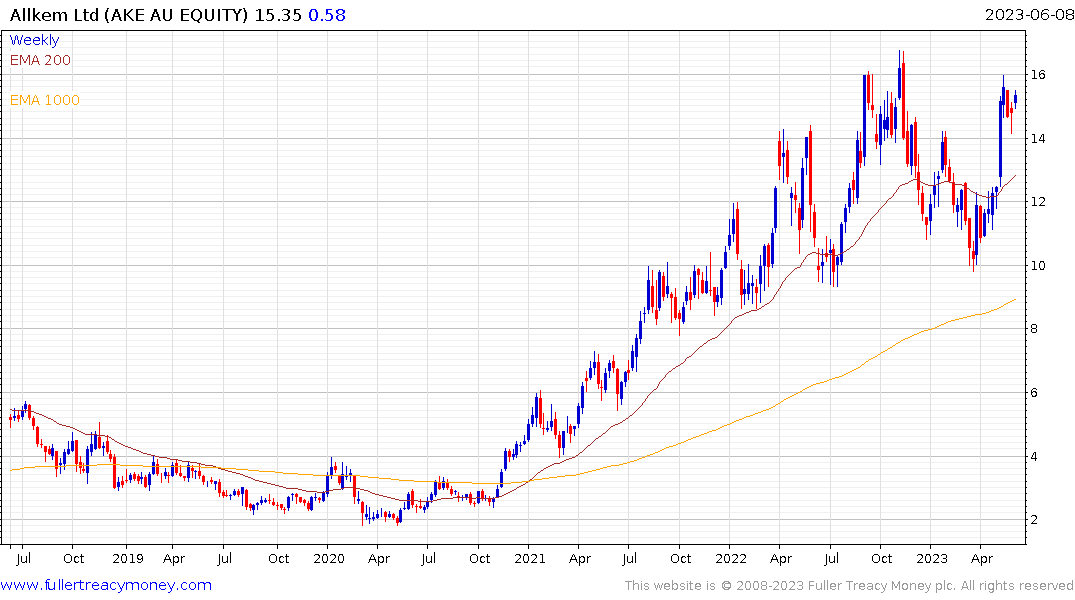Screen dimensions: 1075x600
Task: Click the 6 price axis label
Action: click(1035, 393)
